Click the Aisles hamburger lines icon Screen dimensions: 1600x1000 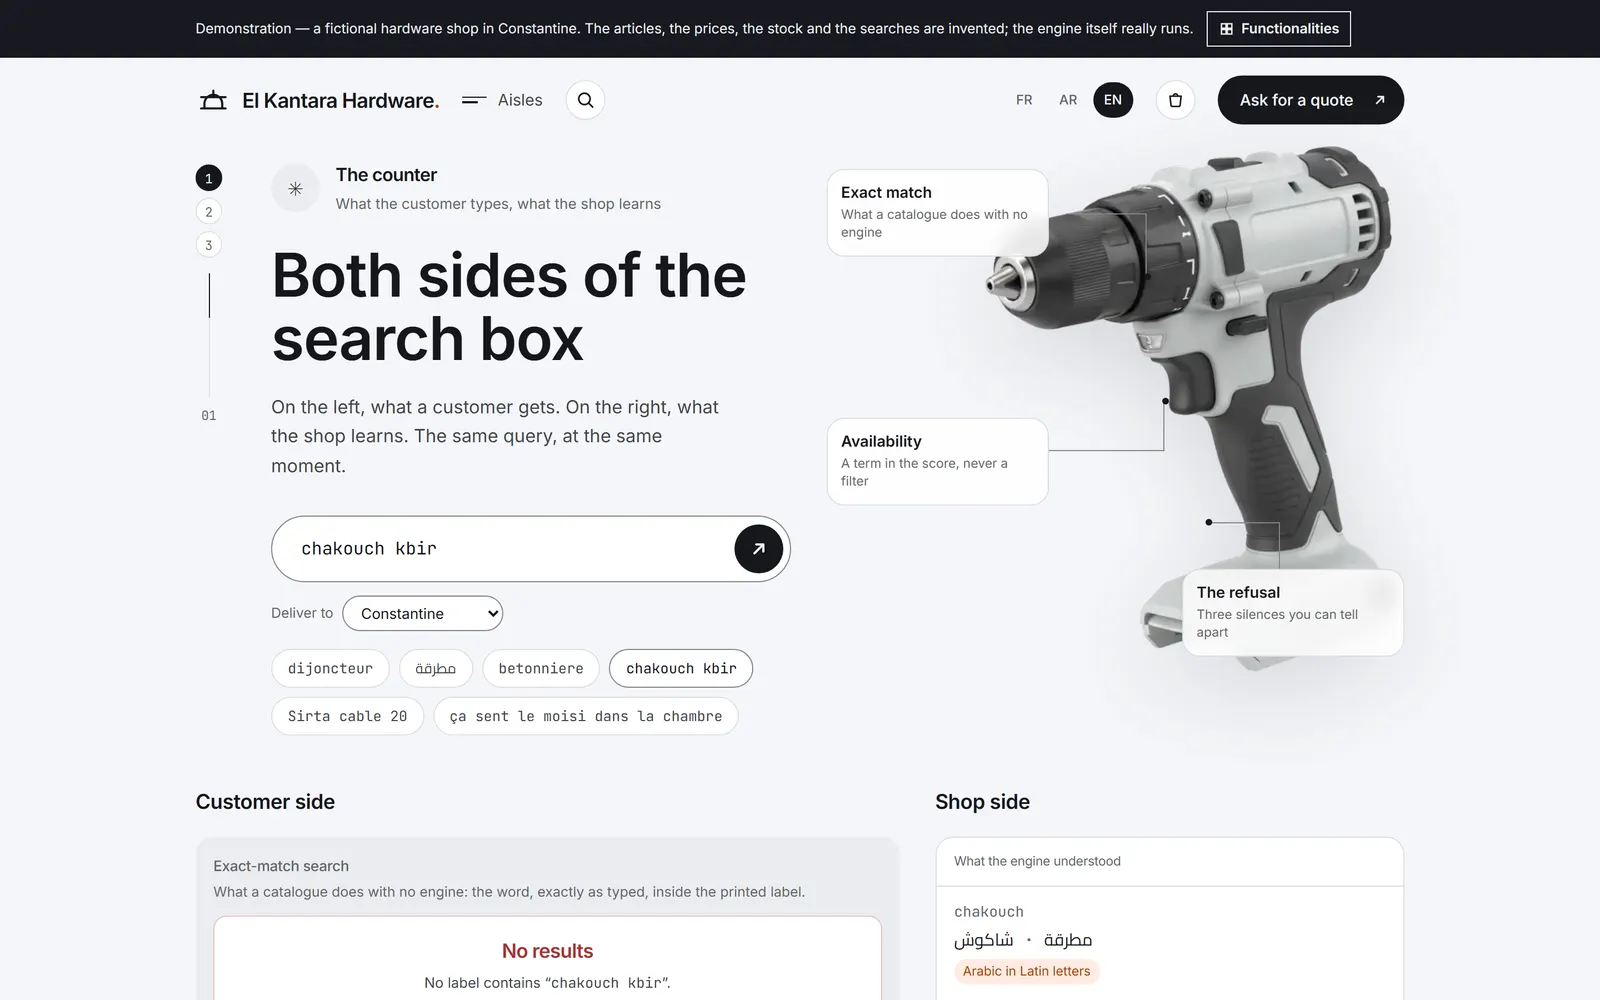(x=474, y=100)
